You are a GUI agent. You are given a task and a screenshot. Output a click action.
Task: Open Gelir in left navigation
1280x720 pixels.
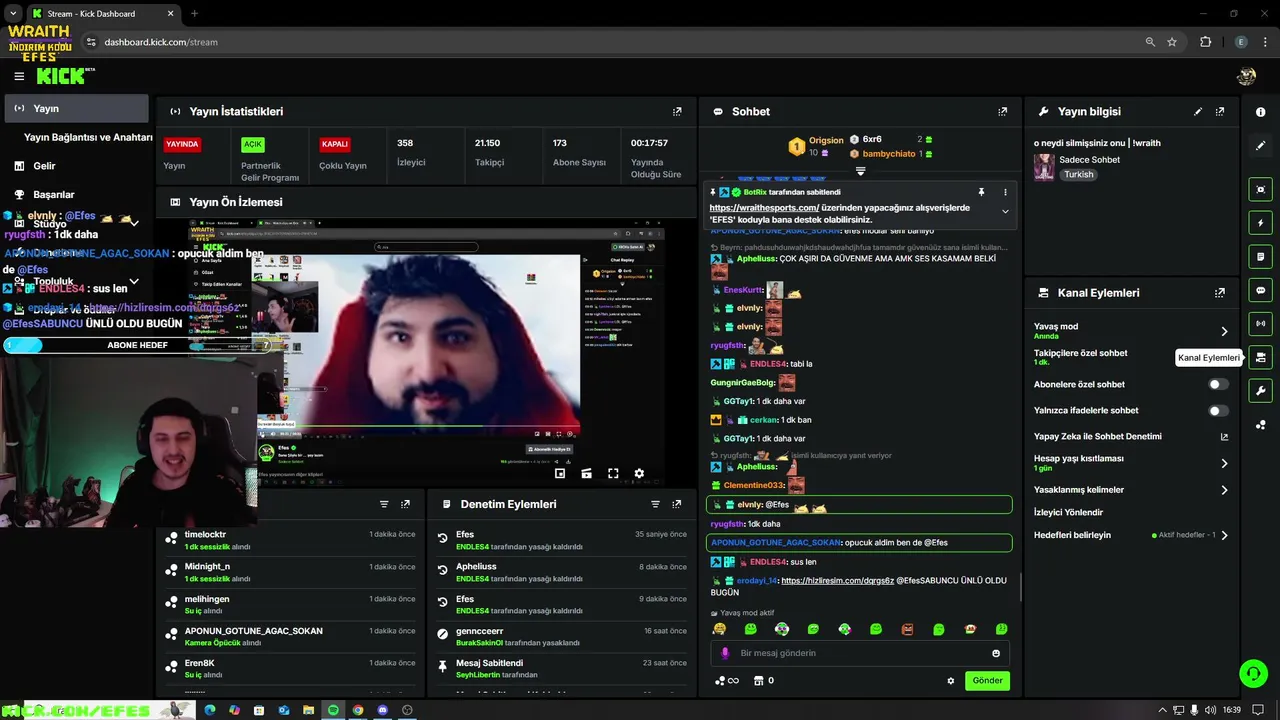tap(44, 166)
